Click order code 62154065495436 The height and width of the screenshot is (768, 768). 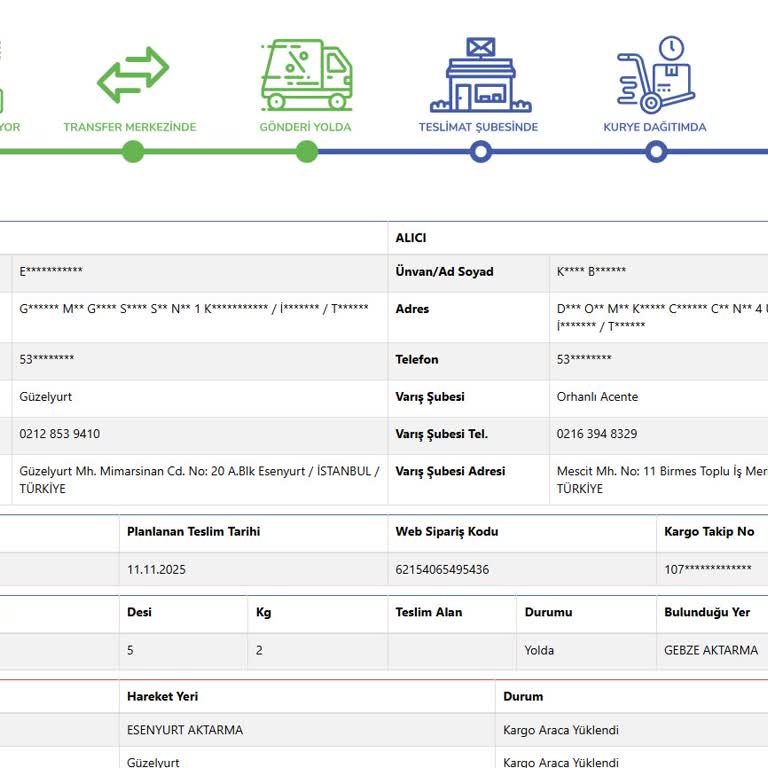click(442, 570)
